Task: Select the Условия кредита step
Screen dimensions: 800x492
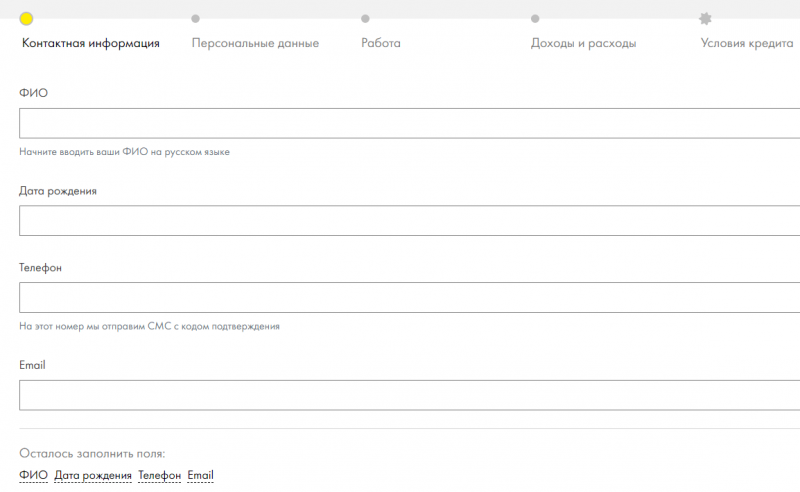Action: pos(747,43)
